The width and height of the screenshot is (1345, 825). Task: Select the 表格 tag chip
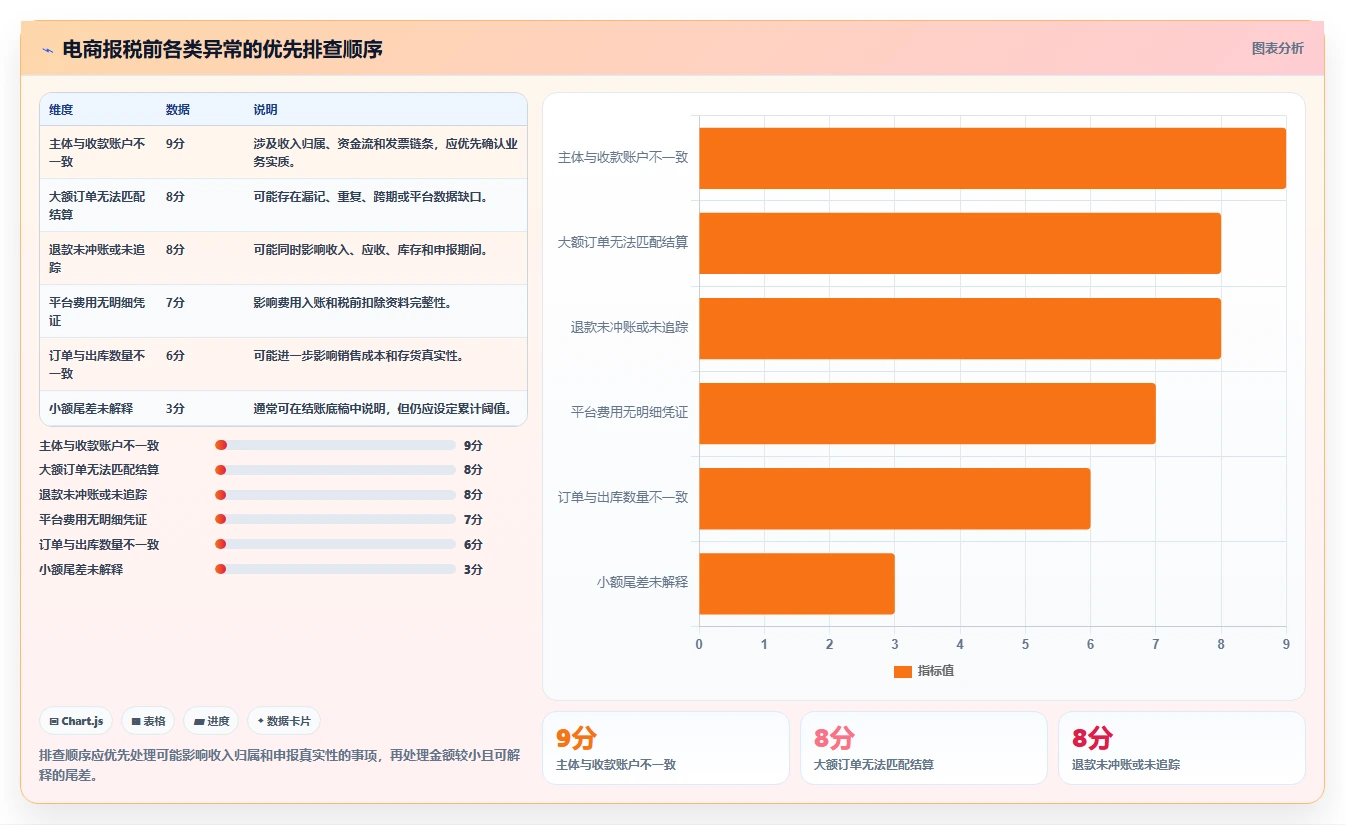[x=148, y=721]
